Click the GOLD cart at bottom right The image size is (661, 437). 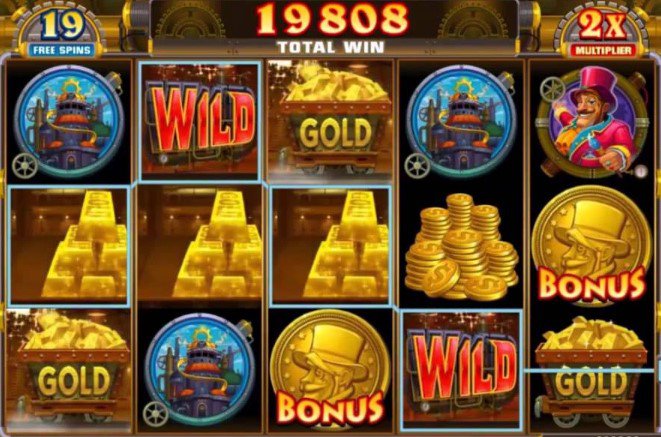coord(591,372)
